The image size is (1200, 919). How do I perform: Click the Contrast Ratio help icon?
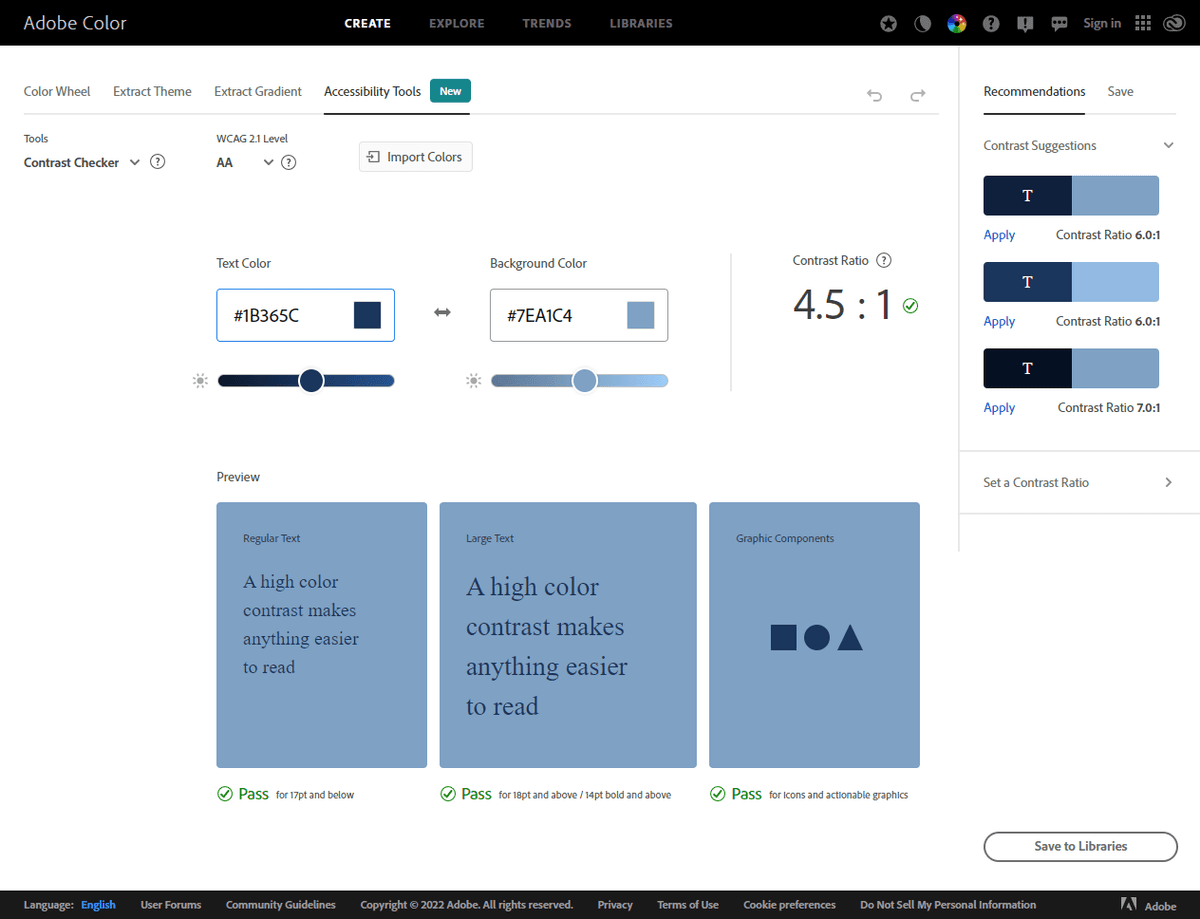pos(883,260)
